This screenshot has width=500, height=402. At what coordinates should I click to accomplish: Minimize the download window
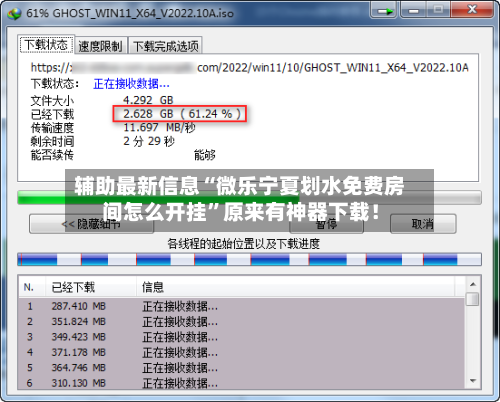coord(413,11)
